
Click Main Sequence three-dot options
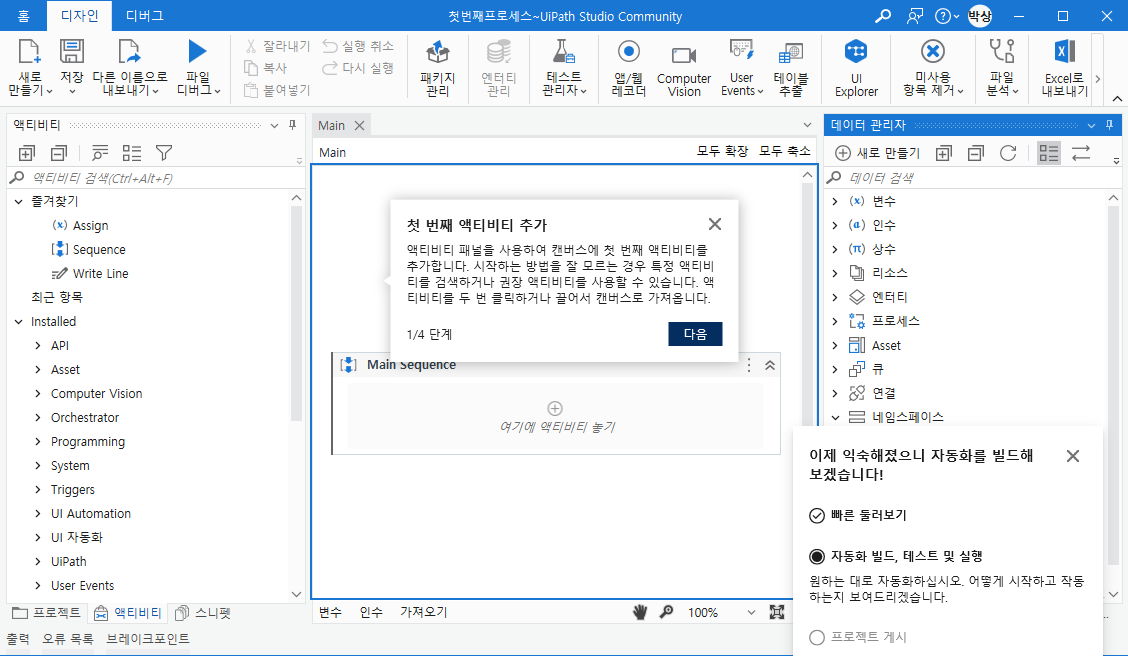pos(749,365)
